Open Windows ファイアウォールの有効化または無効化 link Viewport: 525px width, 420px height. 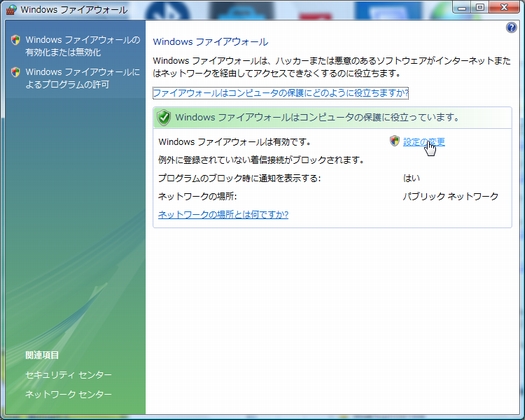point(83,46)
